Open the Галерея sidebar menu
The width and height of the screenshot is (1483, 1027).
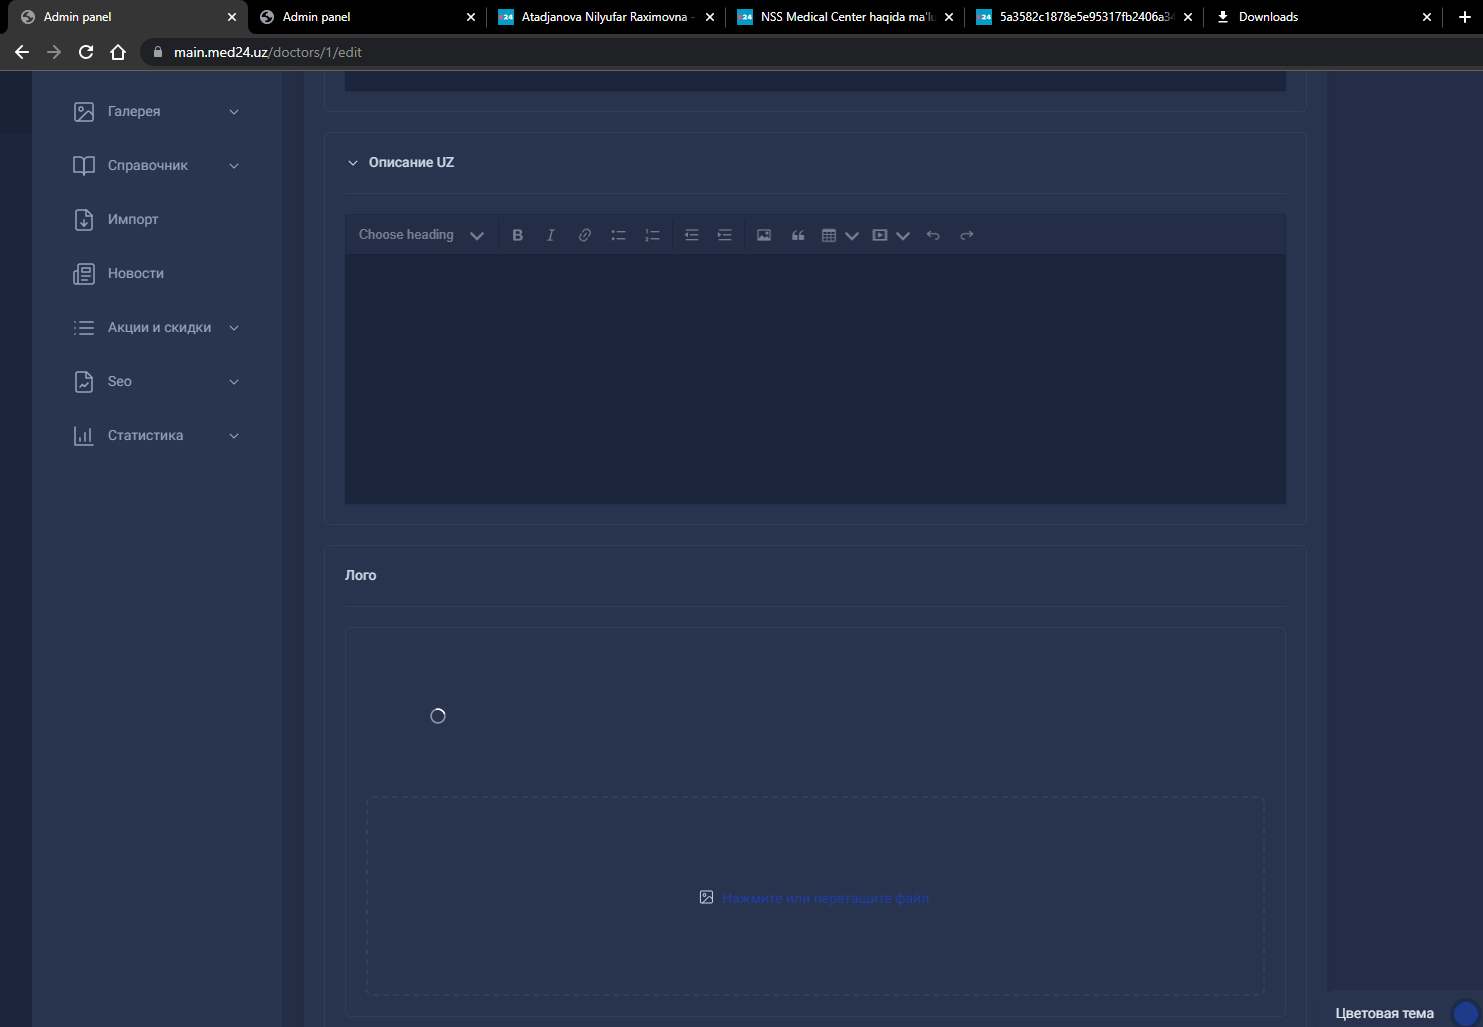156,112
